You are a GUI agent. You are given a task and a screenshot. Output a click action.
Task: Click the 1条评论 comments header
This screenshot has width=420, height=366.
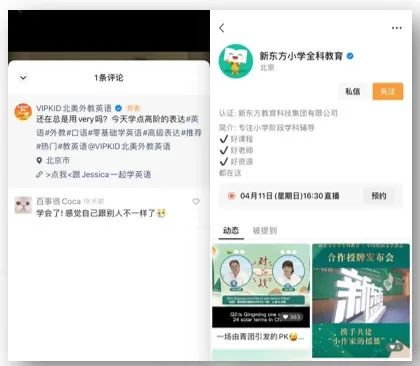(x=109, y=78)
